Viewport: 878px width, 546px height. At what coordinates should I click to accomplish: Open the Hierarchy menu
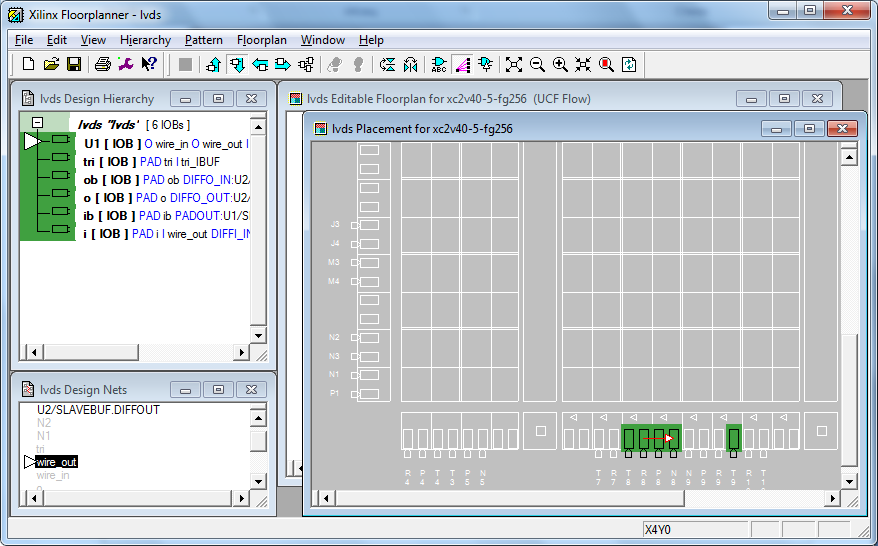point(145,40)
